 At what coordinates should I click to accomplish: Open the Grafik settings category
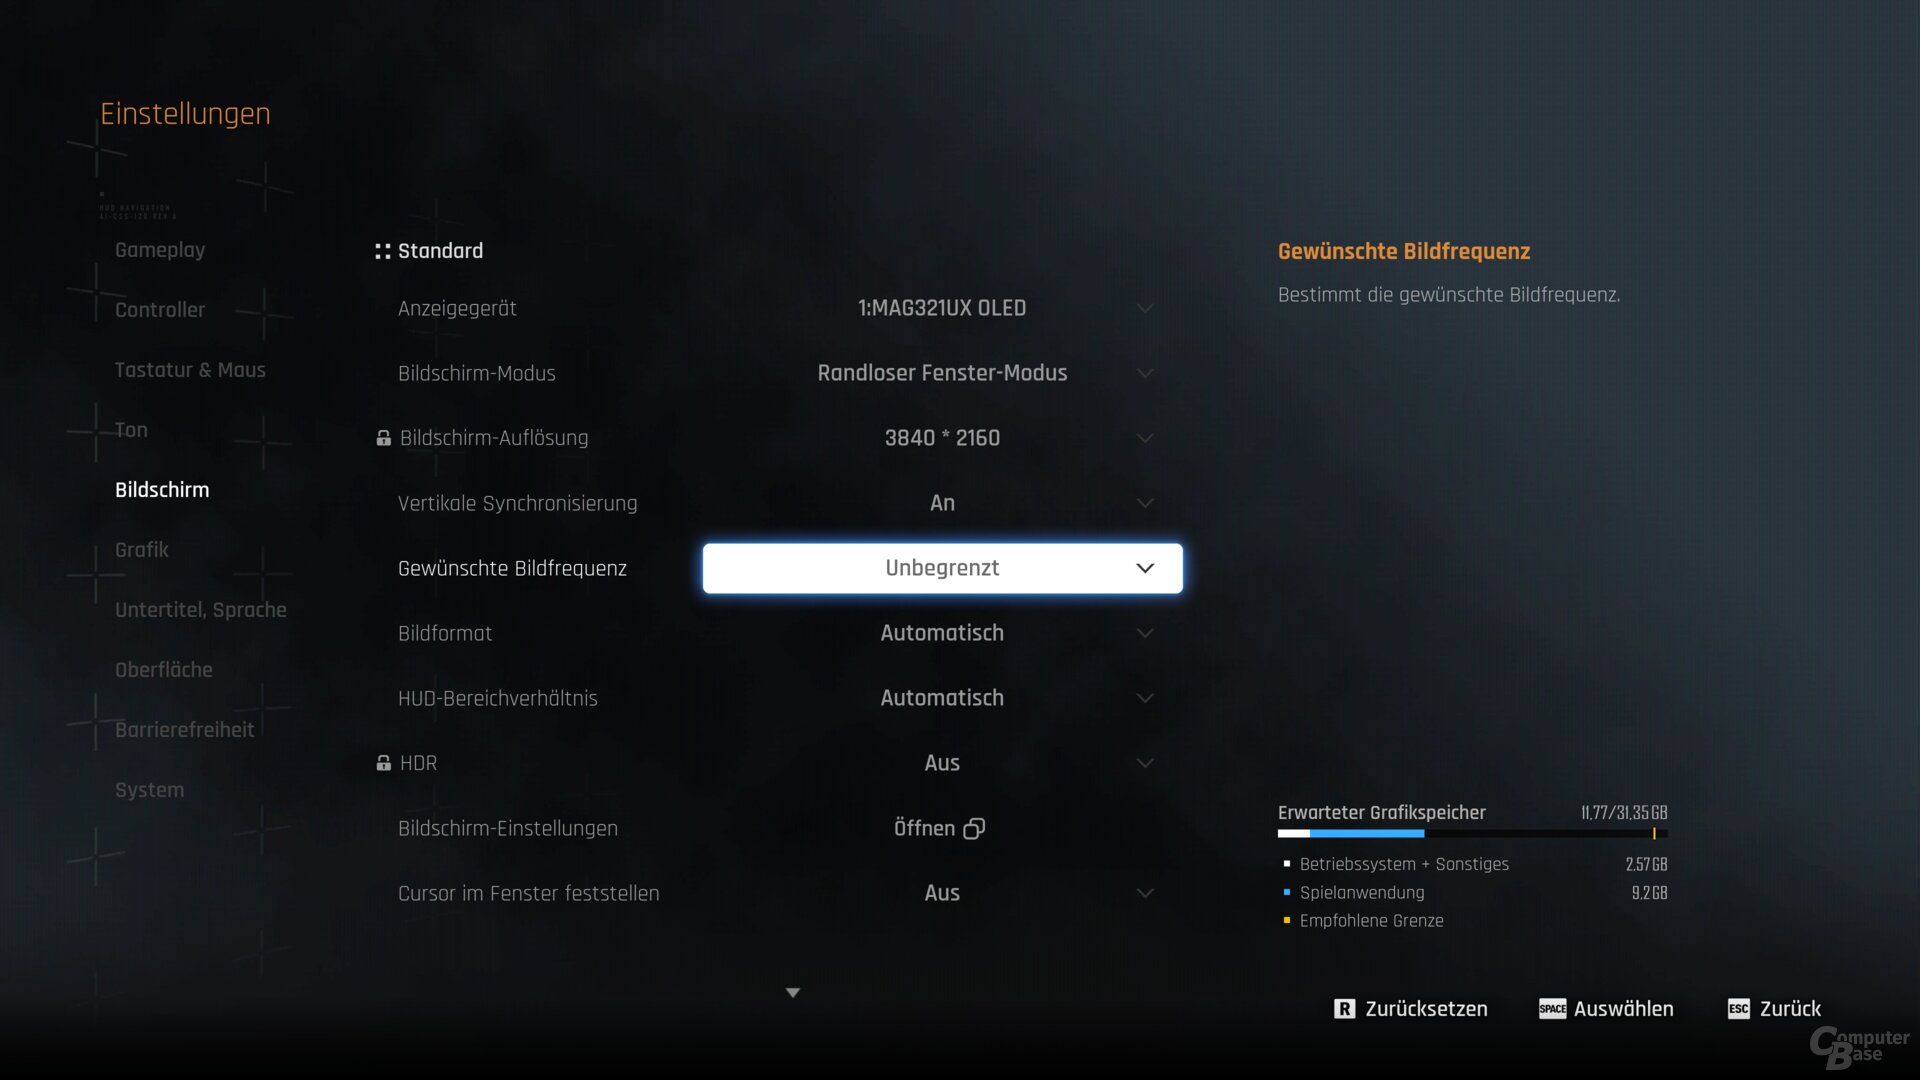pyautogui.click(x=142, y=550)
